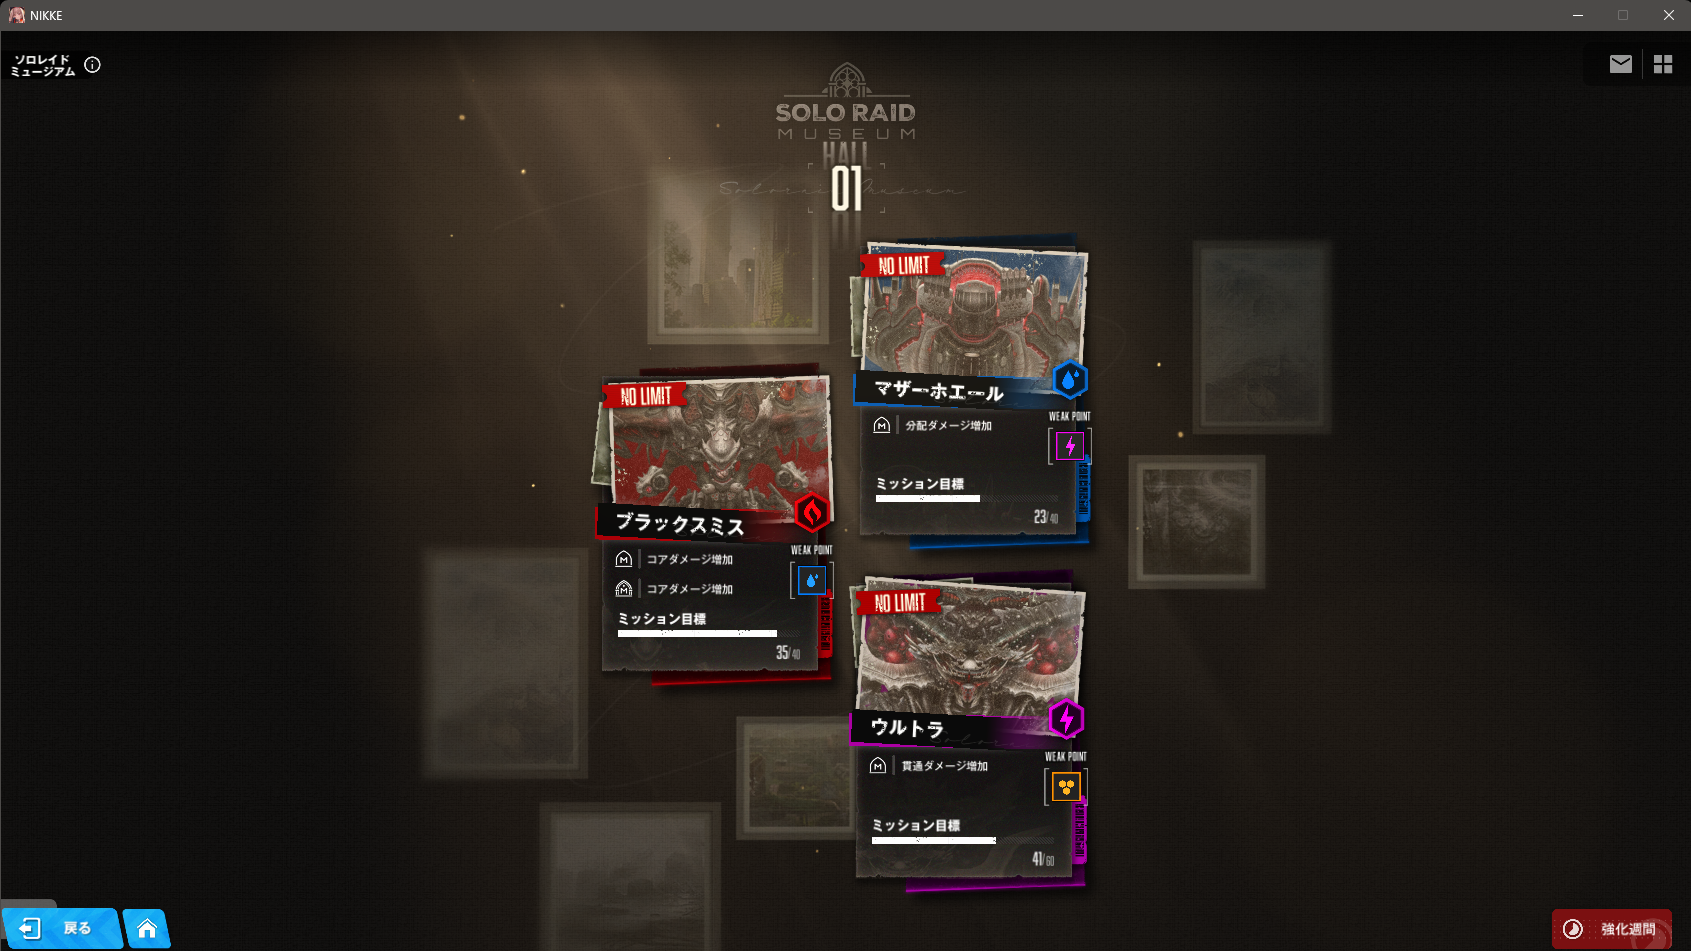Click the blue water element icon on マザーホエール
Screen dimensions: 1691x951
(x=1069, y=380)
